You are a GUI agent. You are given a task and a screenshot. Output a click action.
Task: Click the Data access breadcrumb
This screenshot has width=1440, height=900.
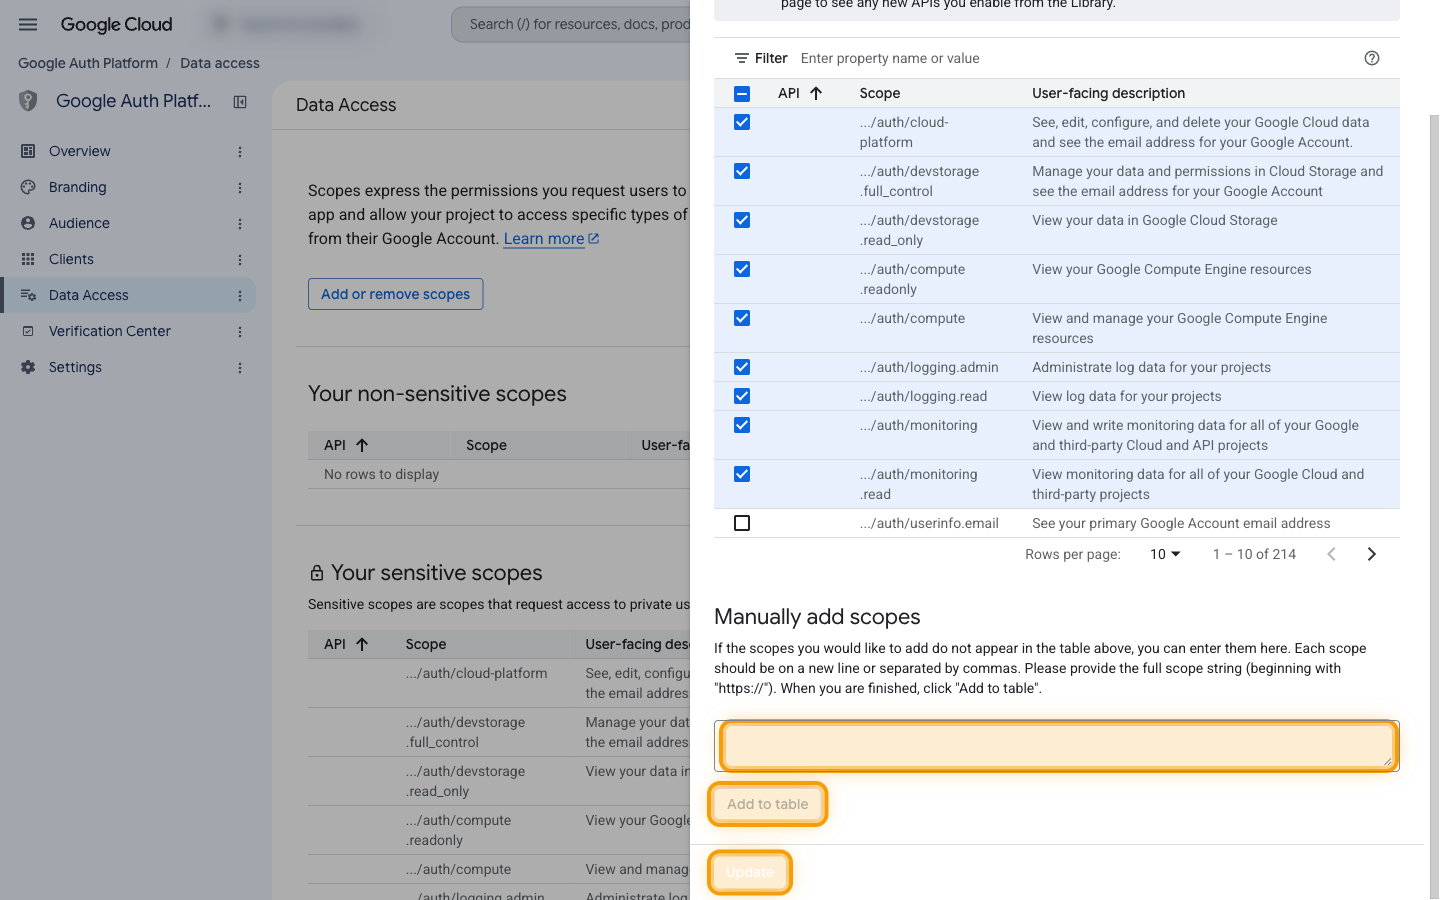pyautogui.click(x=220, y=63)
